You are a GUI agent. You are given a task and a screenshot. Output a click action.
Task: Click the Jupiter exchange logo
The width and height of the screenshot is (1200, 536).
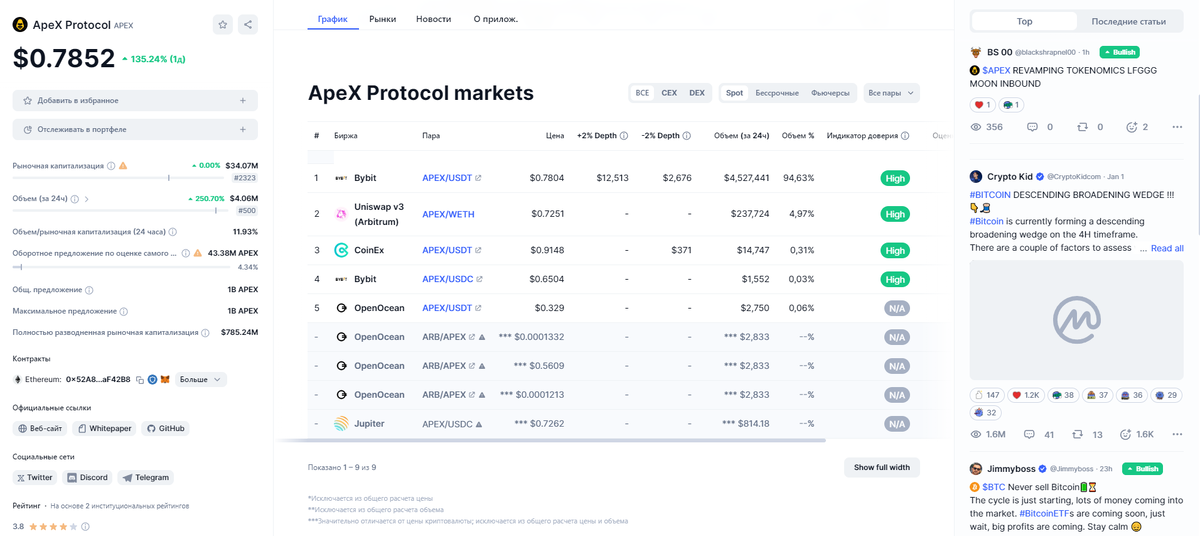coord(341,424)
